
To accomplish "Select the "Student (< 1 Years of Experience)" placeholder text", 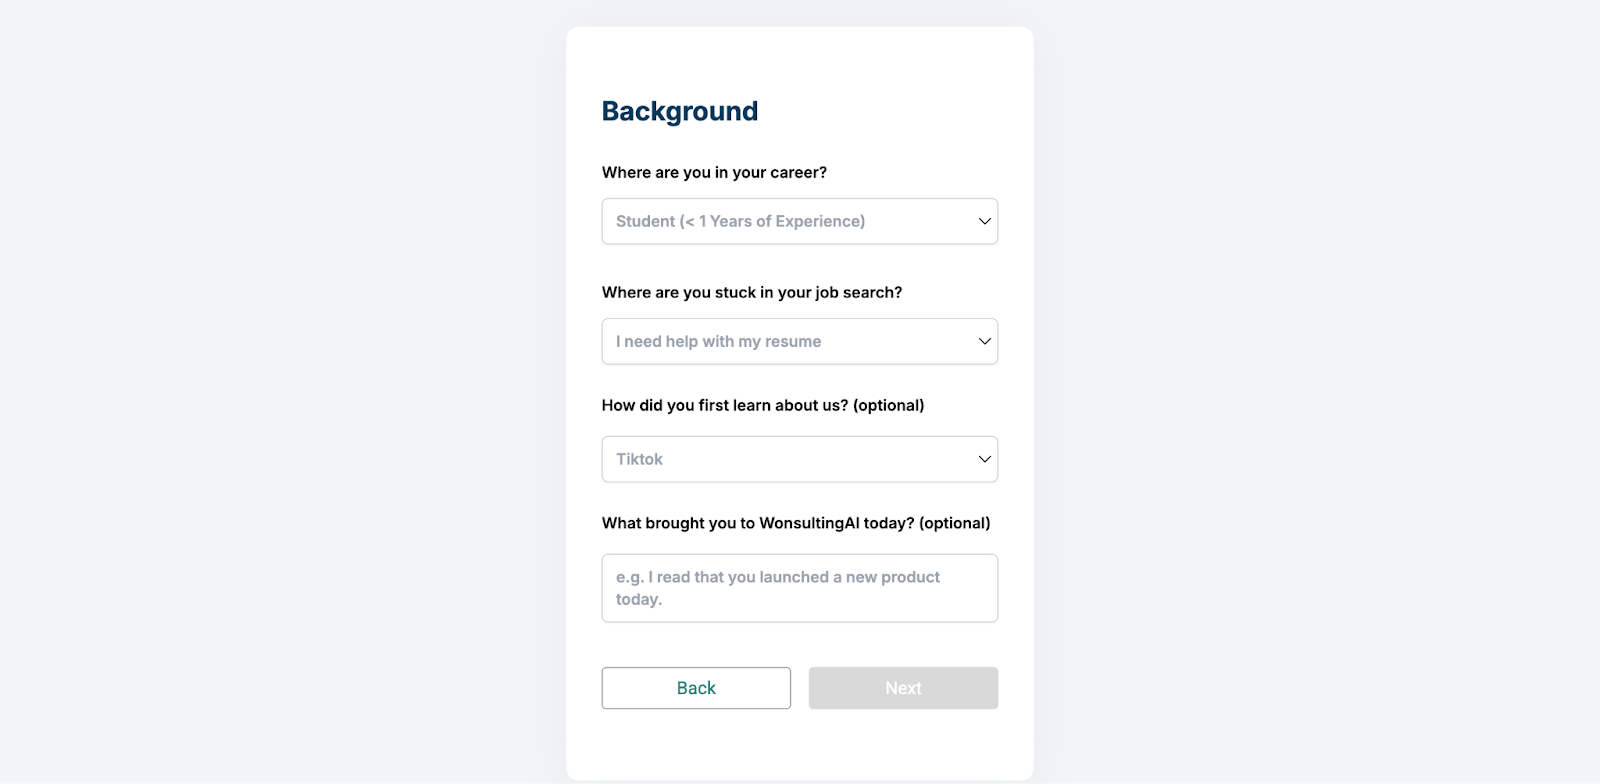I will (740, 221).
